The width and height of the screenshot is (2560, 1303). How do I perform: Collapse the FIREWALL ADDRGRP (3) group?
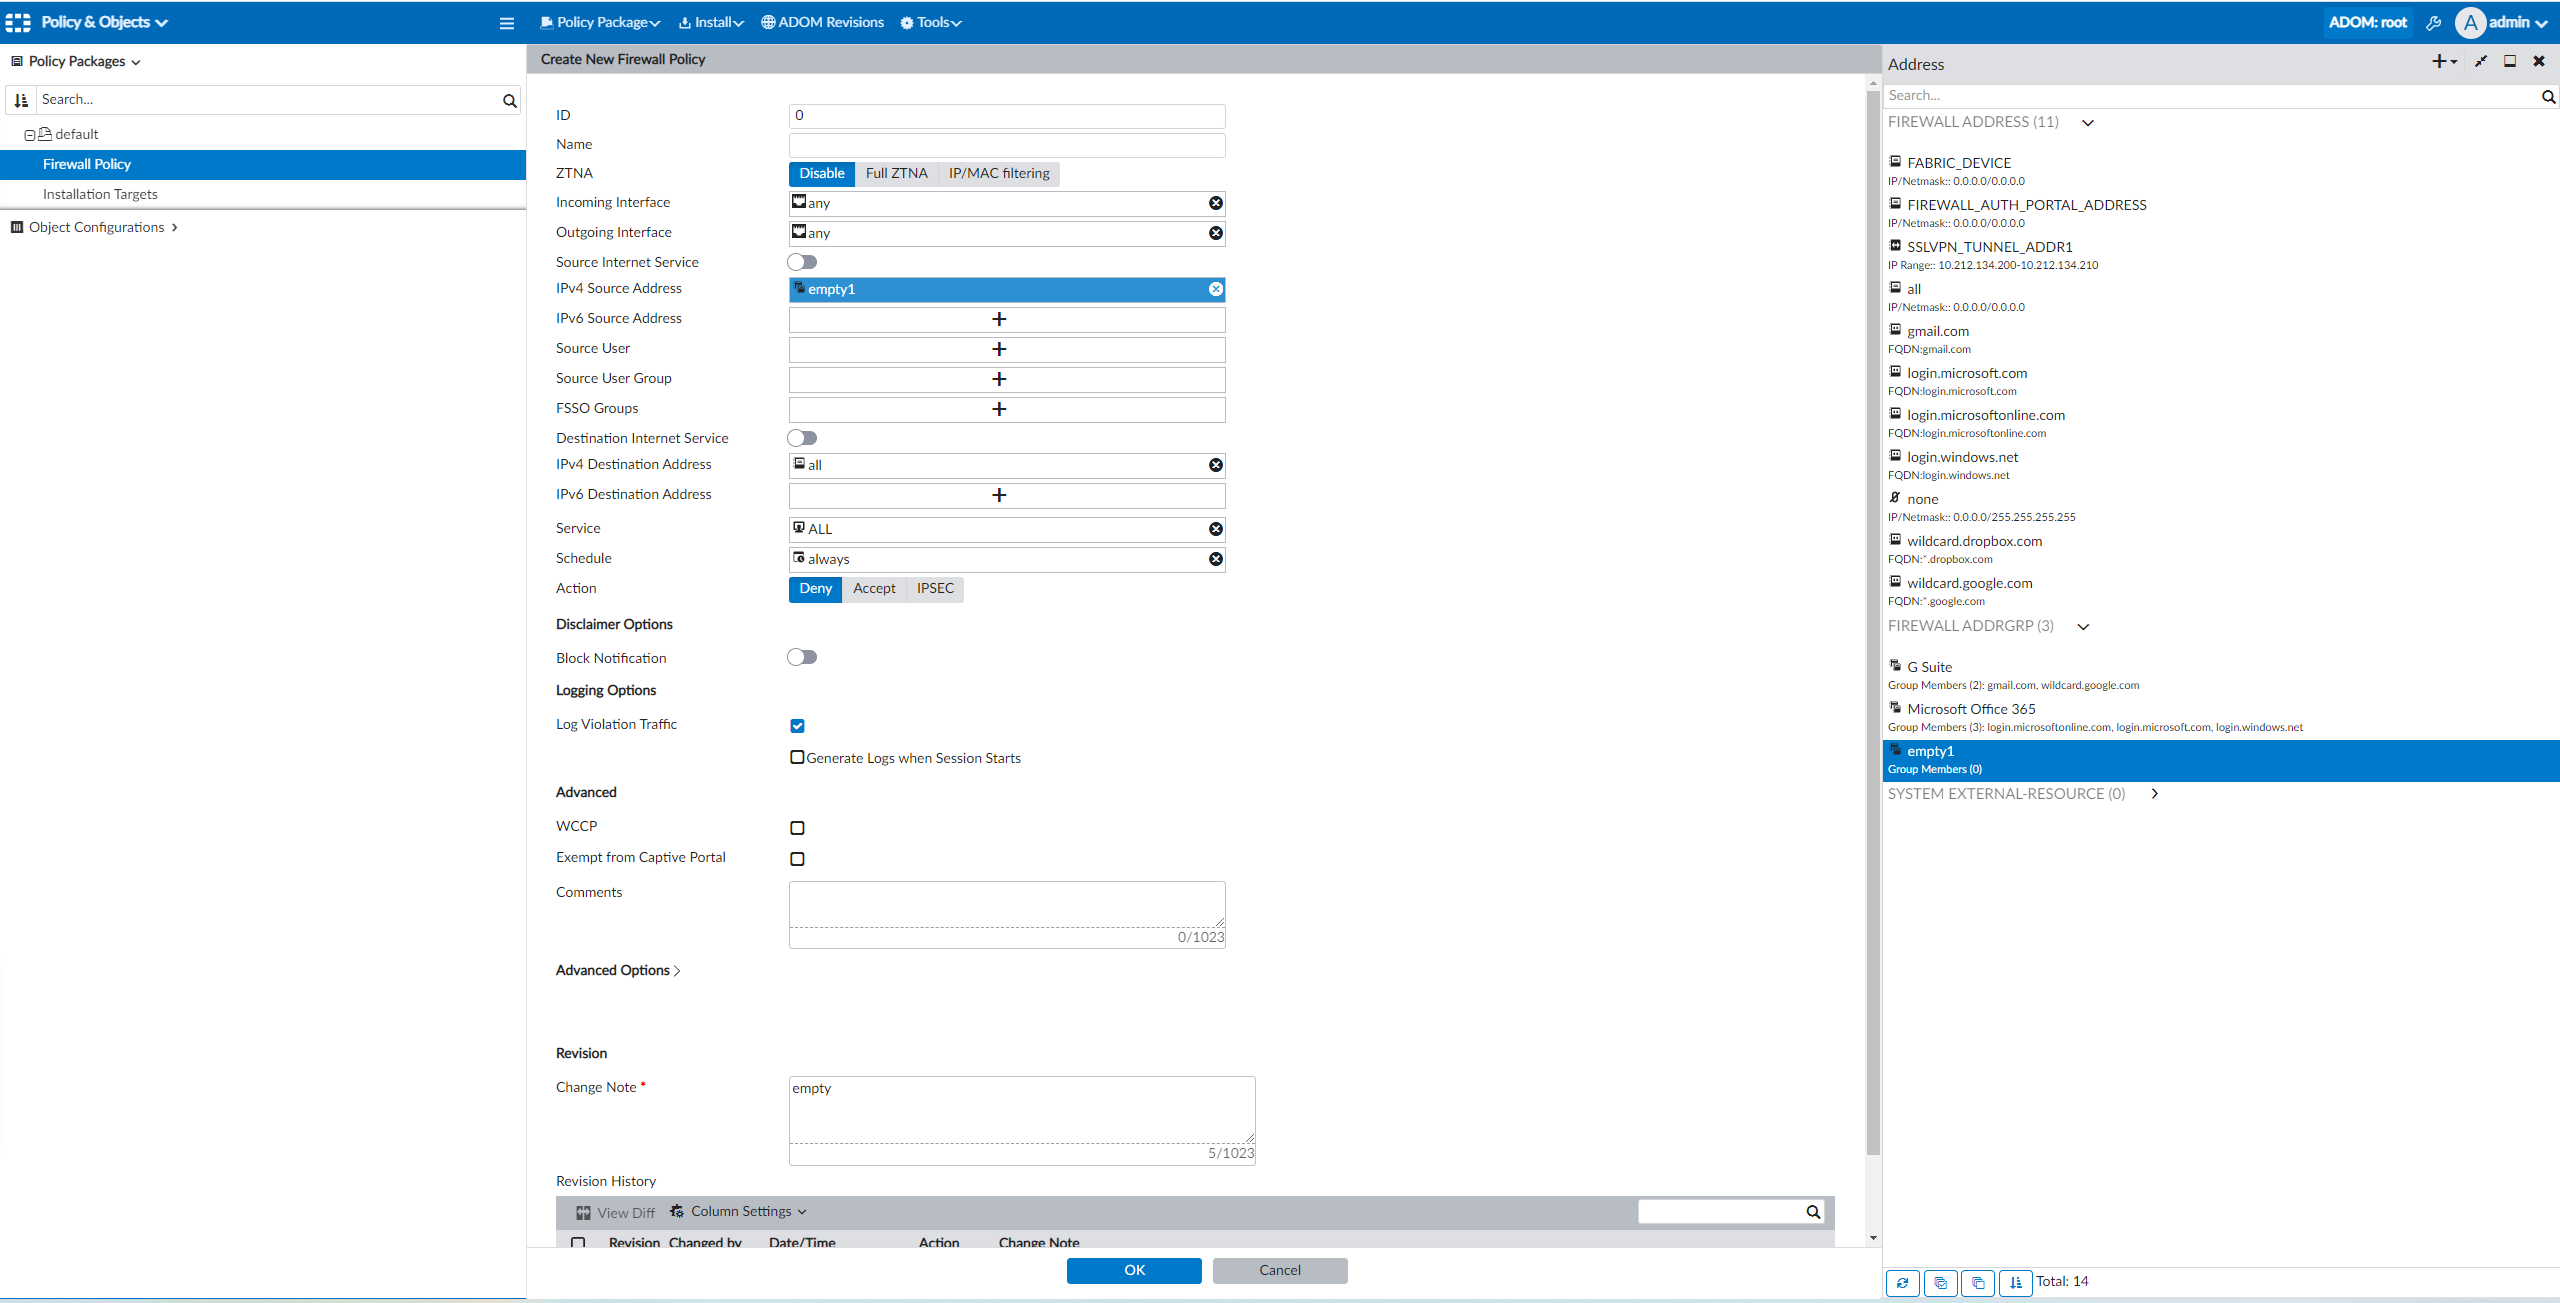(x=2083, y=627)
